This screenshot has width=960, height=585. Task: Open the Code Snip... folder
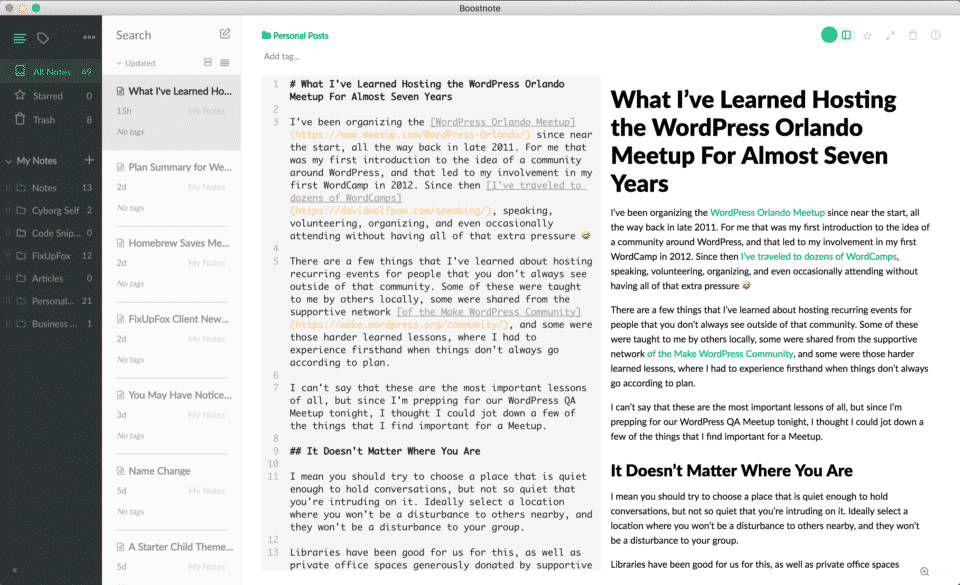(x=51, y=233)
